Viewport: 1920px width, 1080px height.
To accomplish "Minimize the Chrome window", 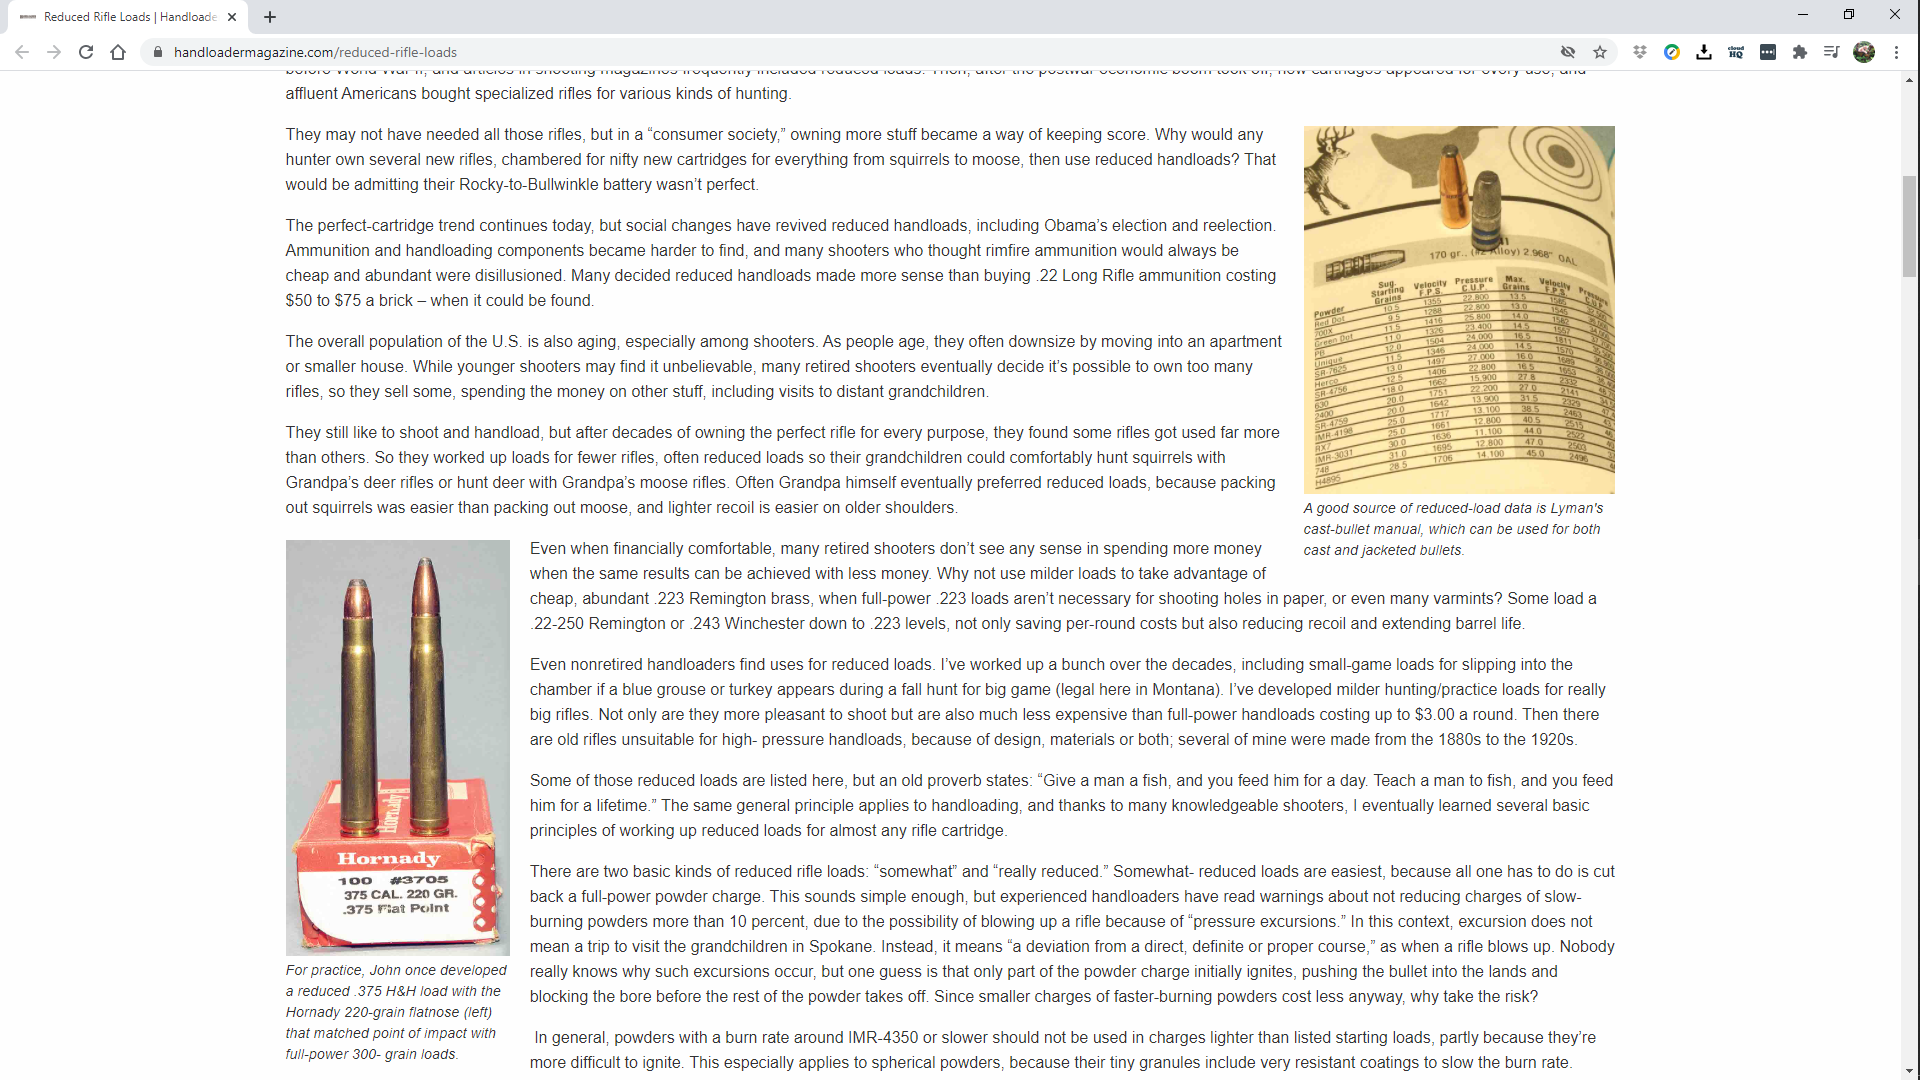I will point(1803,15).
